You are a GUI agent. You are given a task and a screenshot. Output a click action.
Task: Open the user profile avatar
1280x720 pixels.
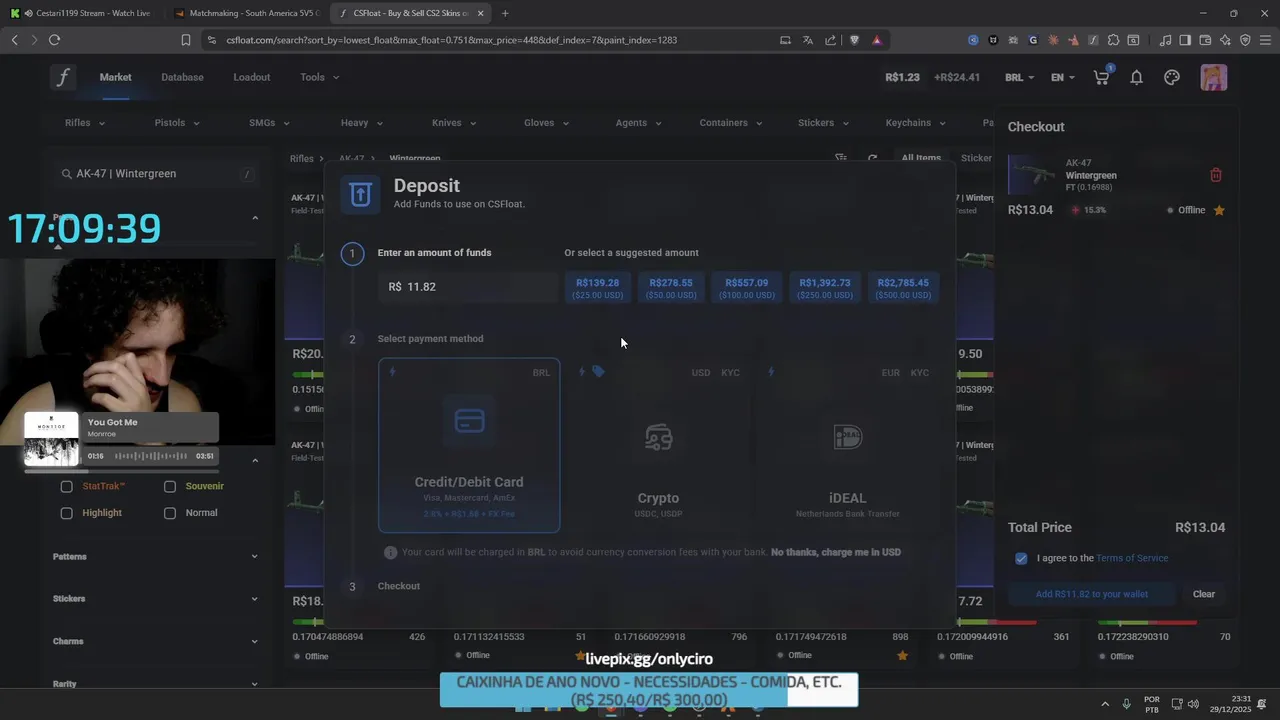pyautogui.click(x=1213, y=78)
